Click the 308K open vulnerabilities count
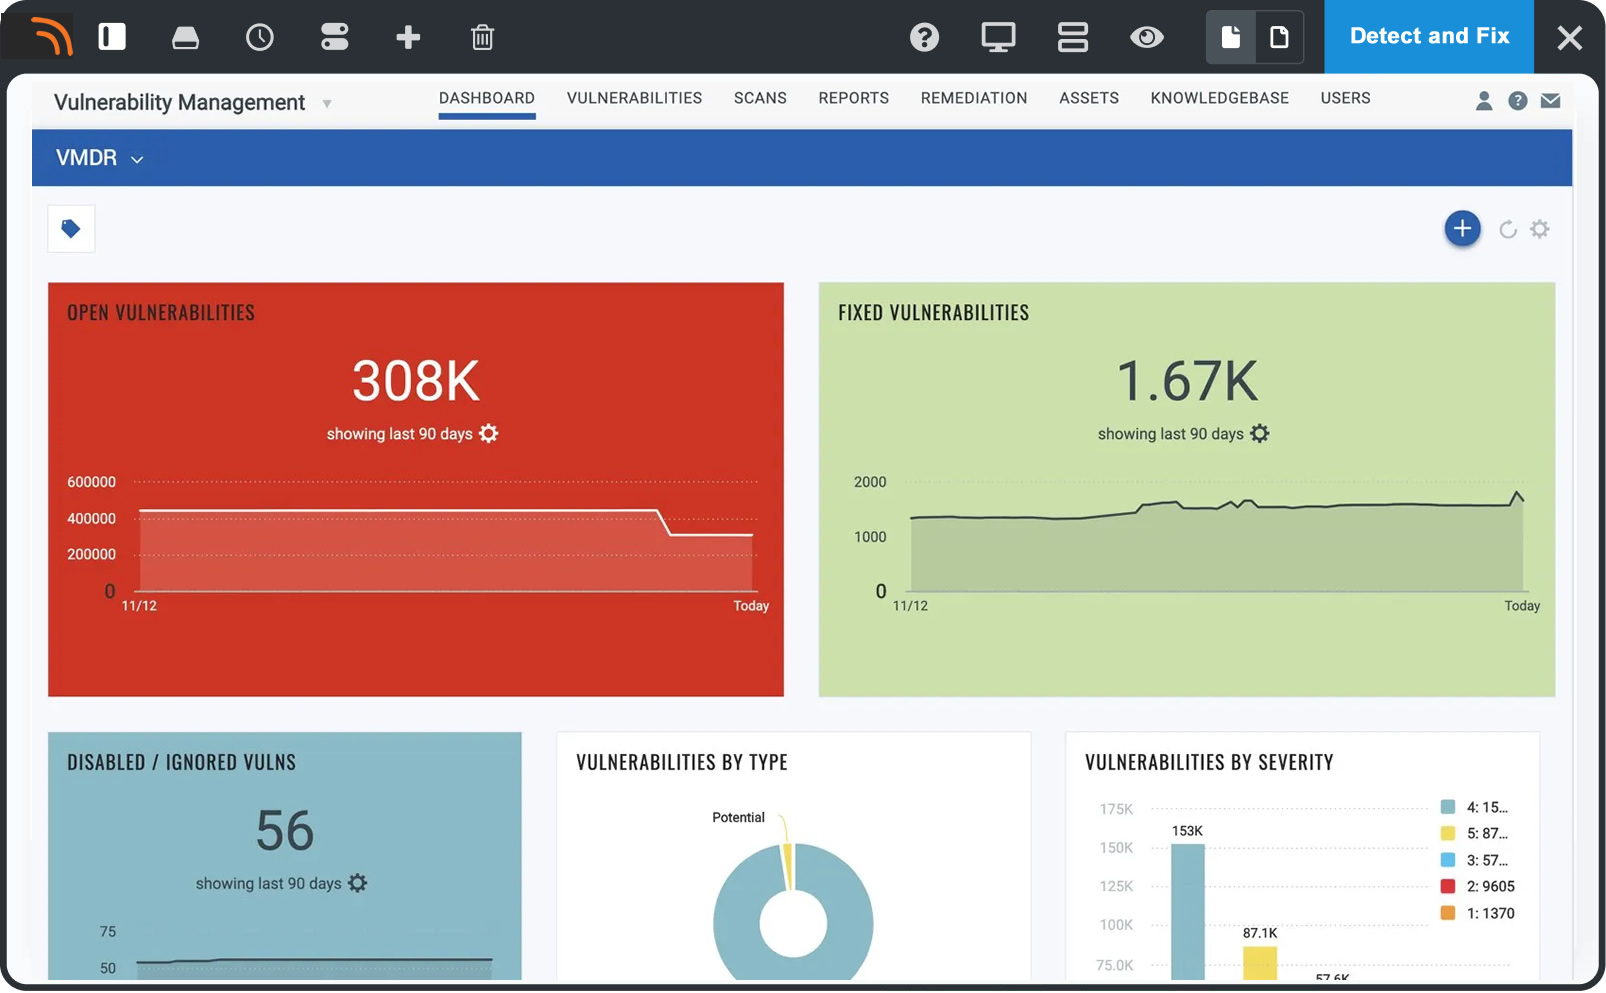The image size is (1606, 993). pos(416,382)
